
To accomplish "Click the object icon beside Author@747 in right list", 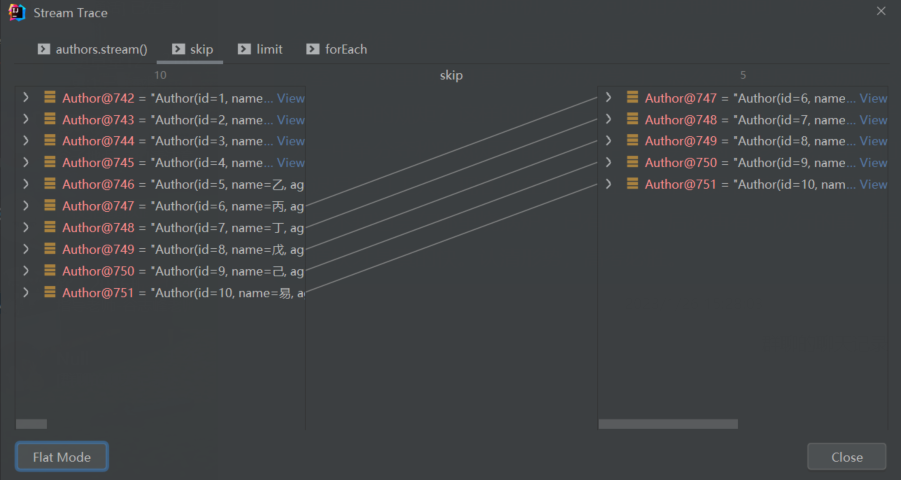I will pyautogui.click(x=632, y=98).
